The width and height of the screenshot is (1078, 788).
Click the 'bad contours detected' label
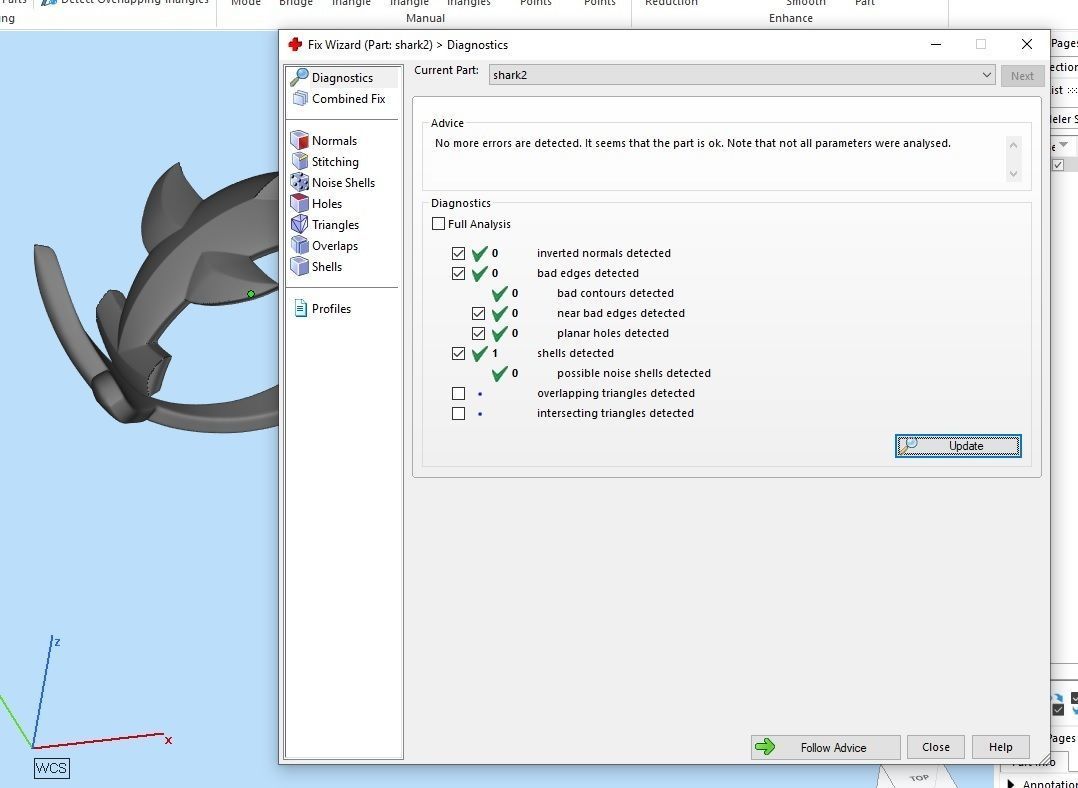615,293
